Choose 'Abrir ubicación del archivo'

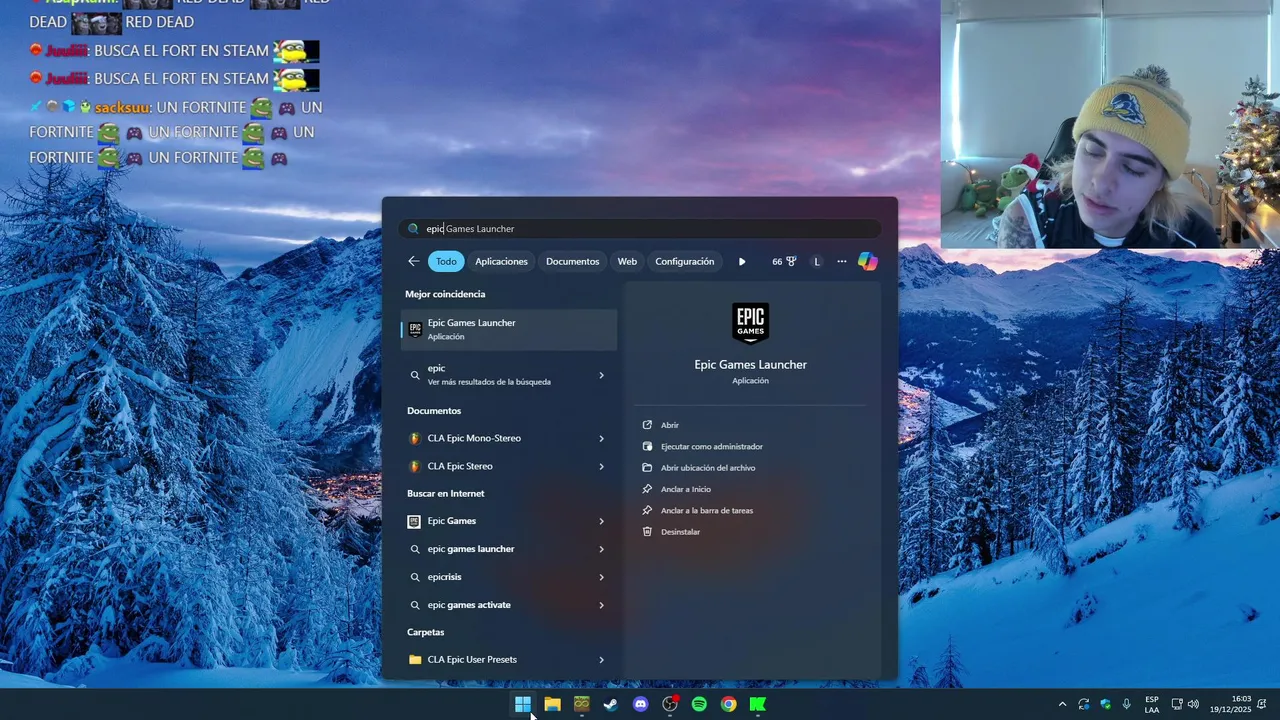coord(708,468)
